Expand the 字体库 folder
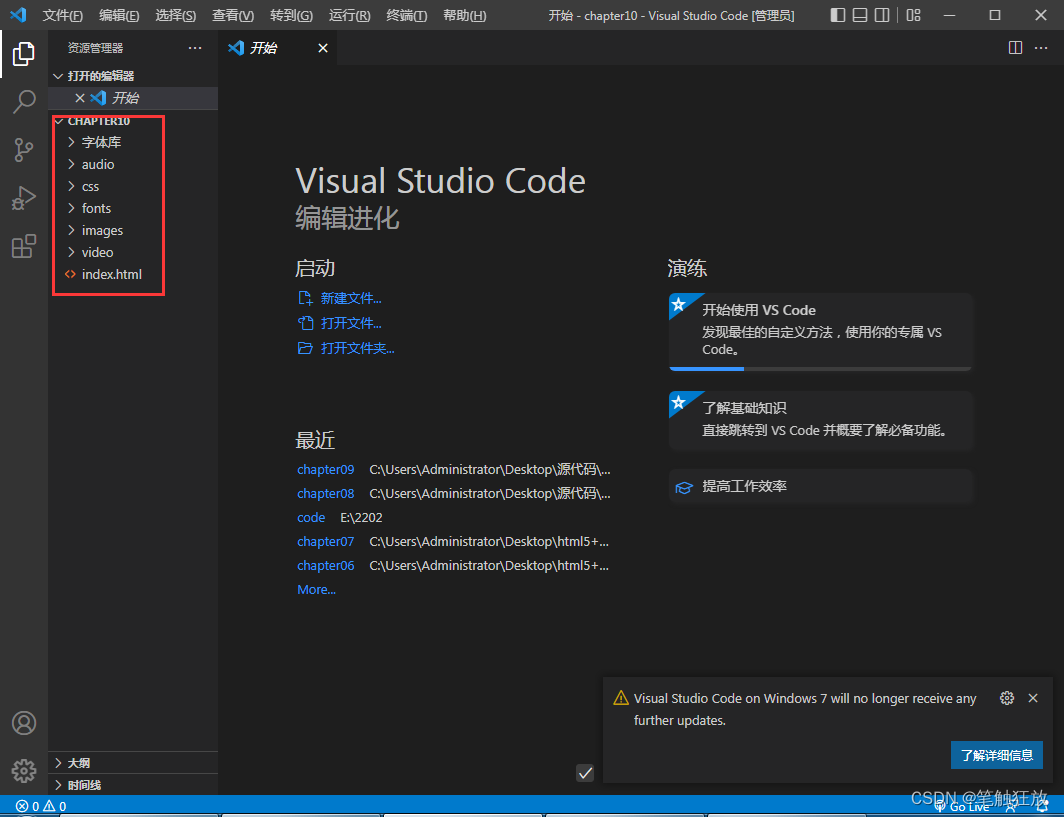The height and width of the screenshot is (817, 1064). (x=133, y=142)
